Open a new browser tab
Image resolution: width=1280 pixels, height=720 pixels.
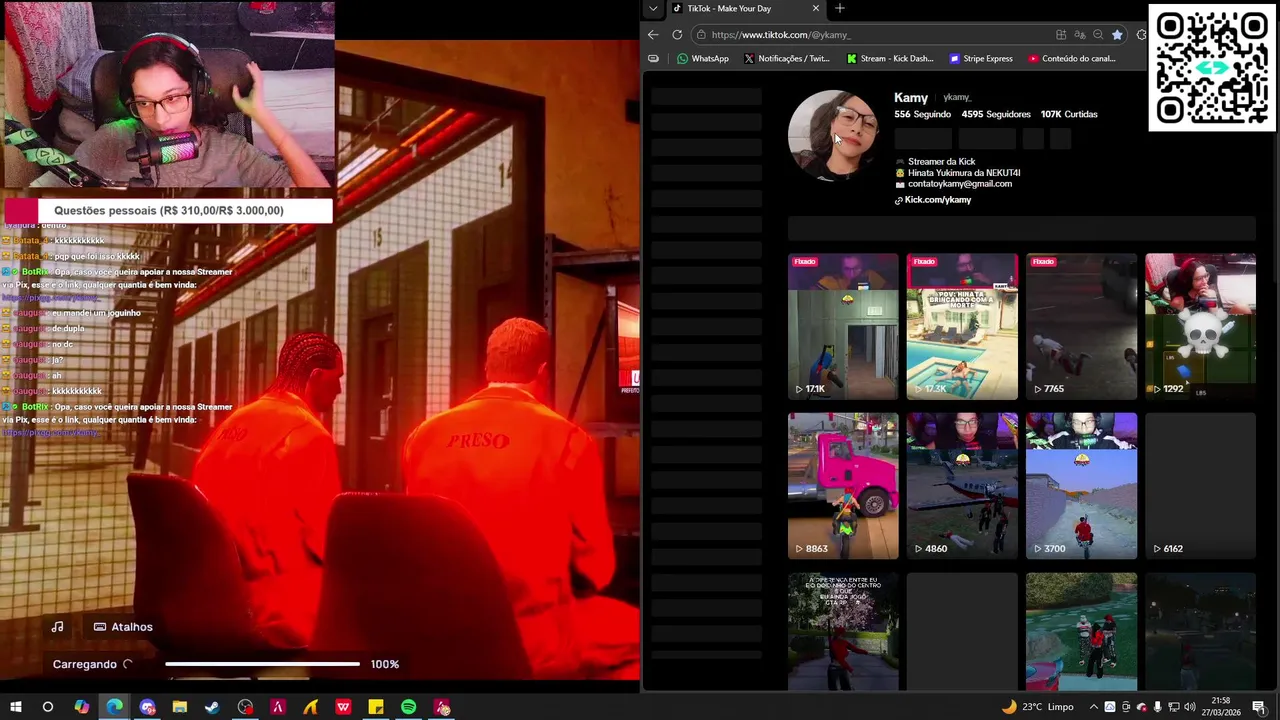(x=839, y=8)
